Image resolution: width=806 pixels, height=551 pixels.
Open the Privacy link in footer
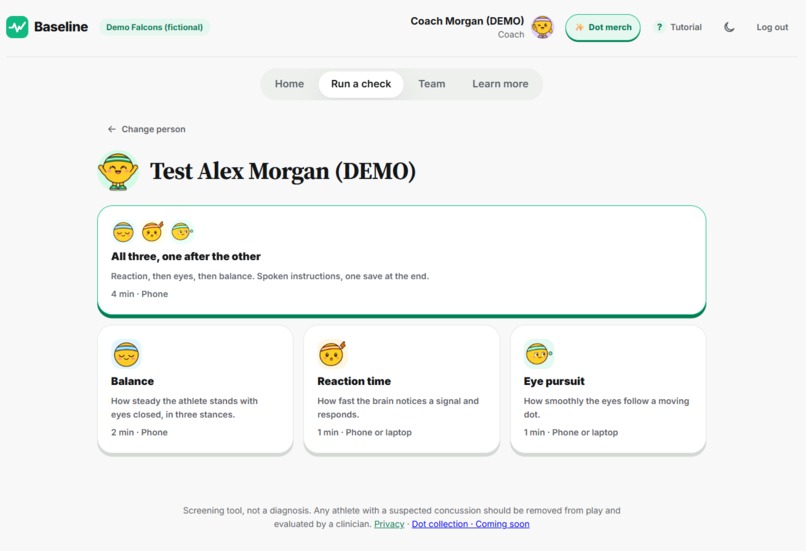(x=389, y=524)
